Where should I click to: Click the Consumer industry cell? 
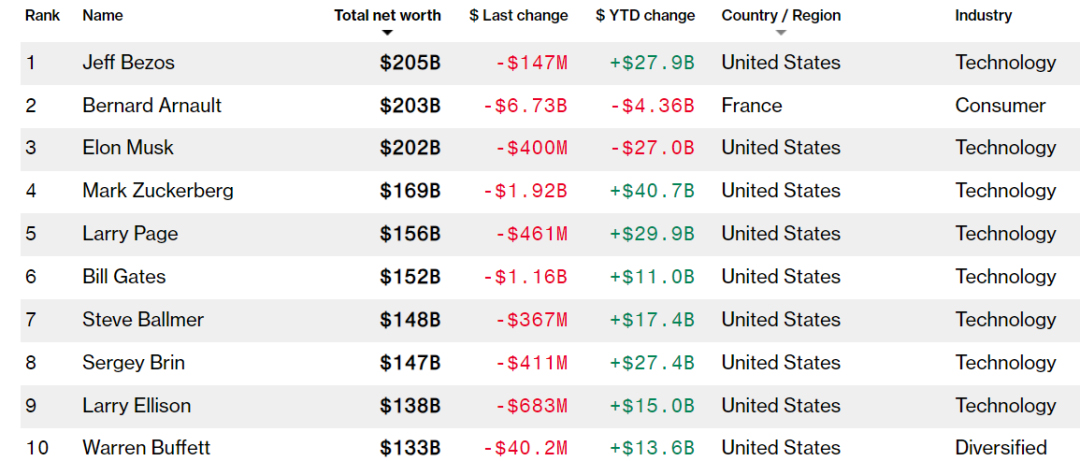[x=1000, y=106]
